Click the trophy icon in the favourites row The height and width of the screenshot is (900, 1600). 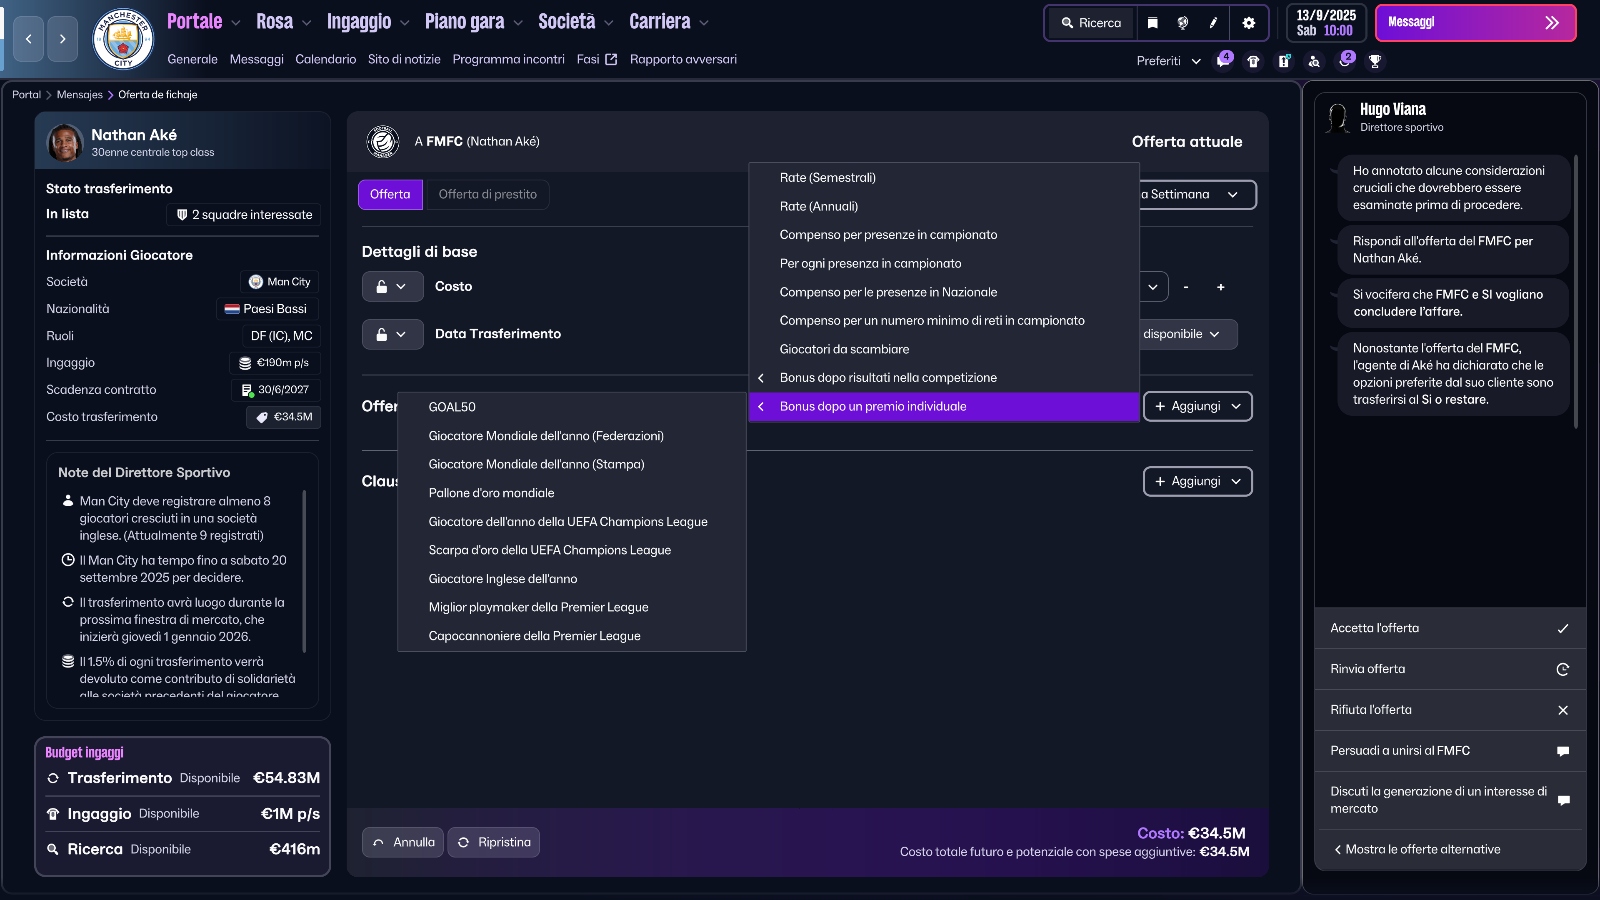coord(1374,61)
